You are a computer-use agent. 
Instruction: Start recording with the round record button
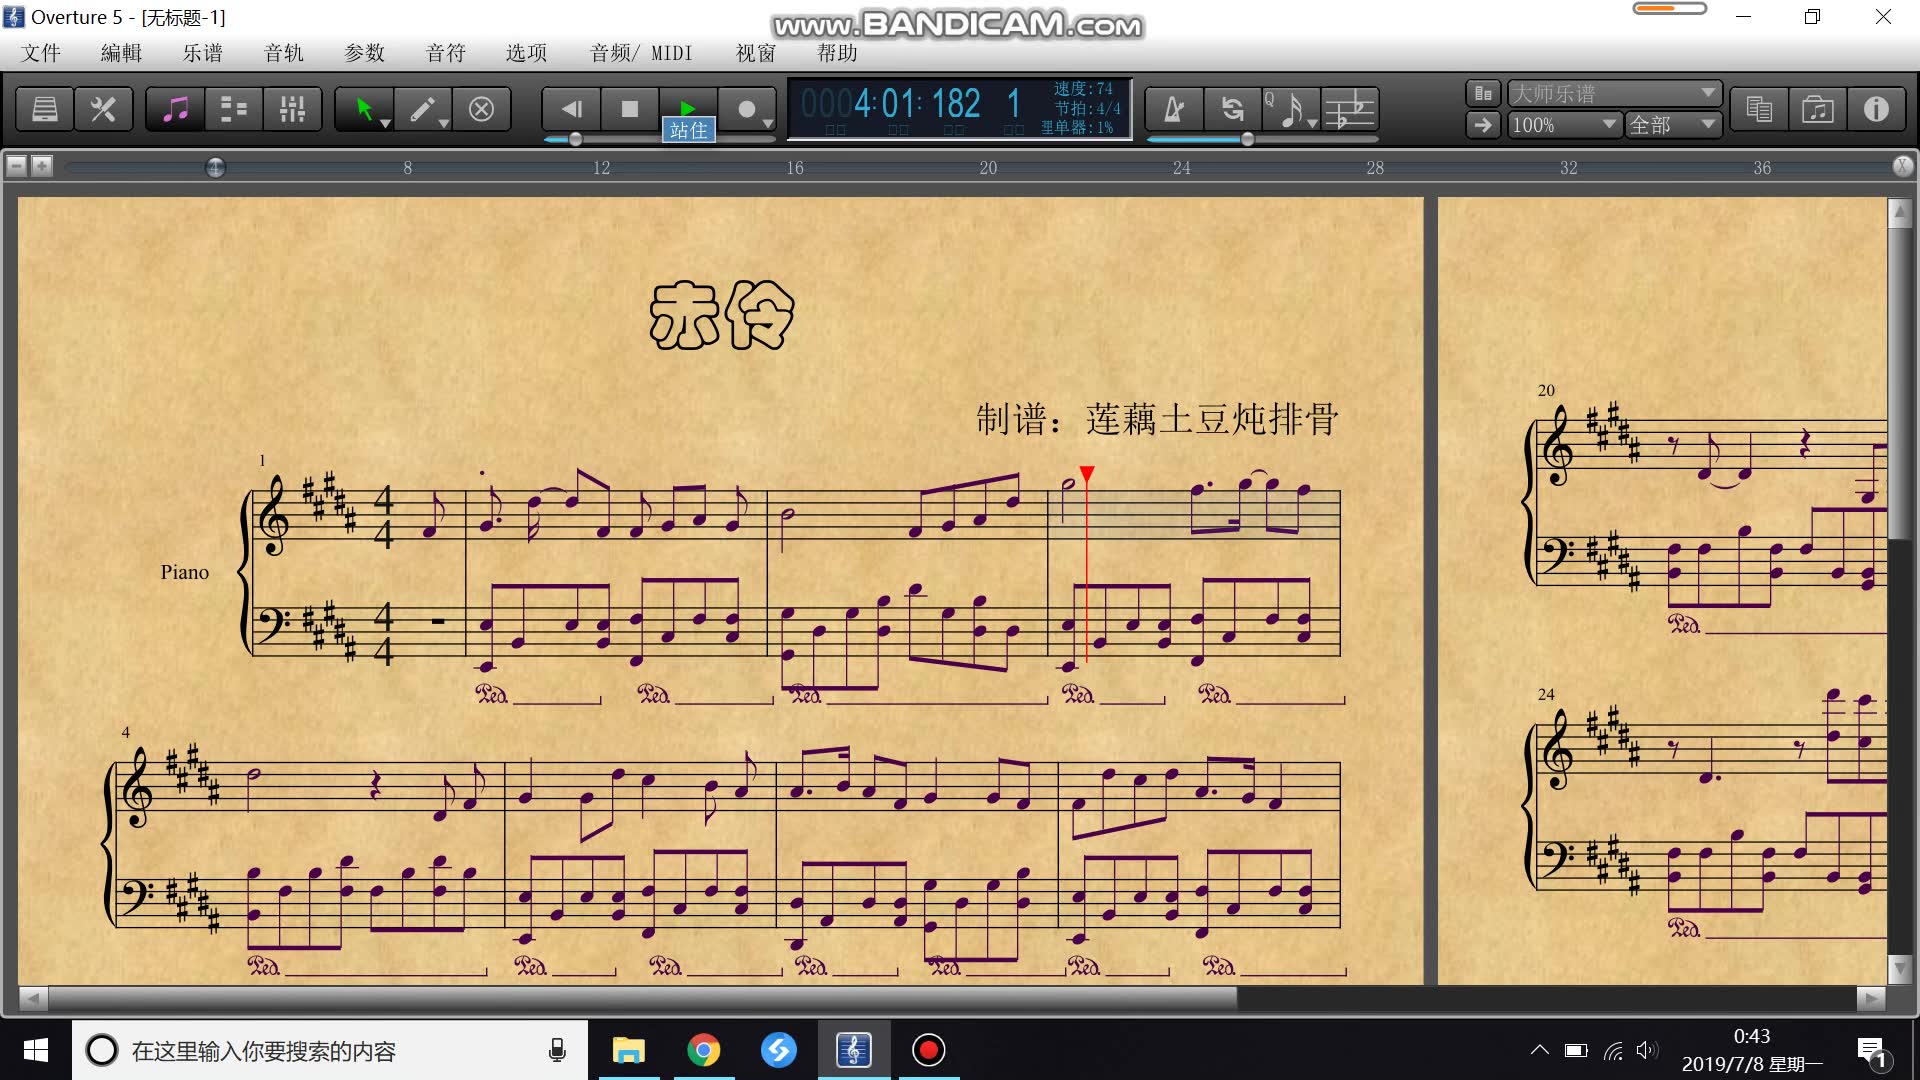click(x=746, y=109)
